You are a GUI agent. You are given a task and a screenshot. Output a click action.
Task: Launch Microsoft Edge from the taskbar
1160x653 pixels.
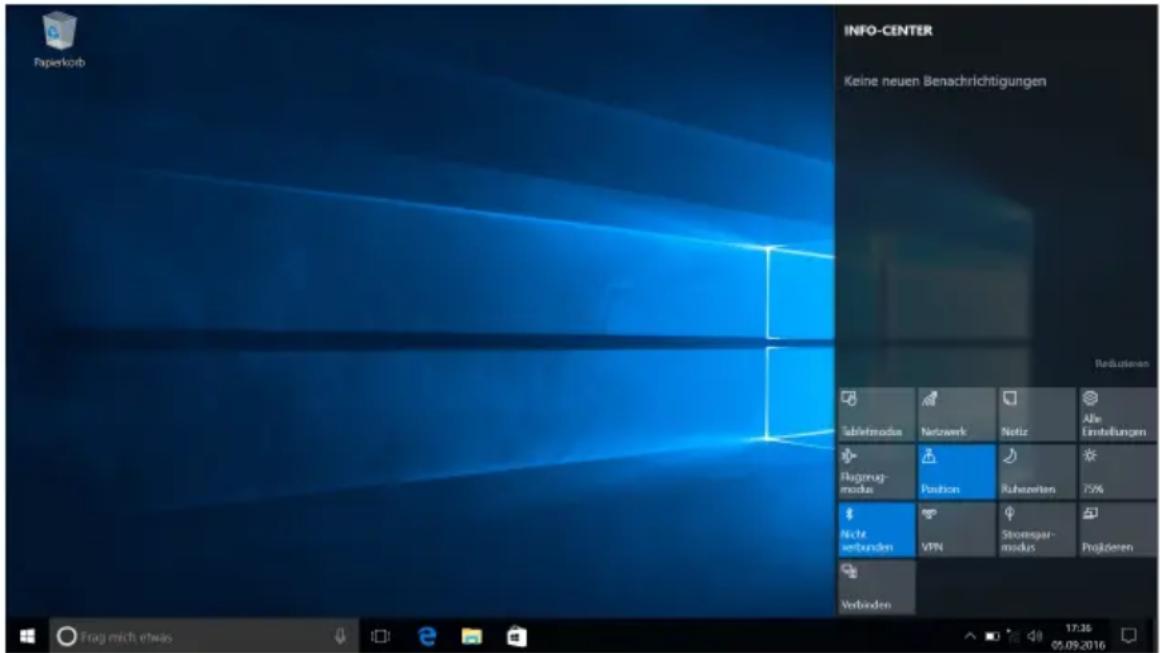427,636
